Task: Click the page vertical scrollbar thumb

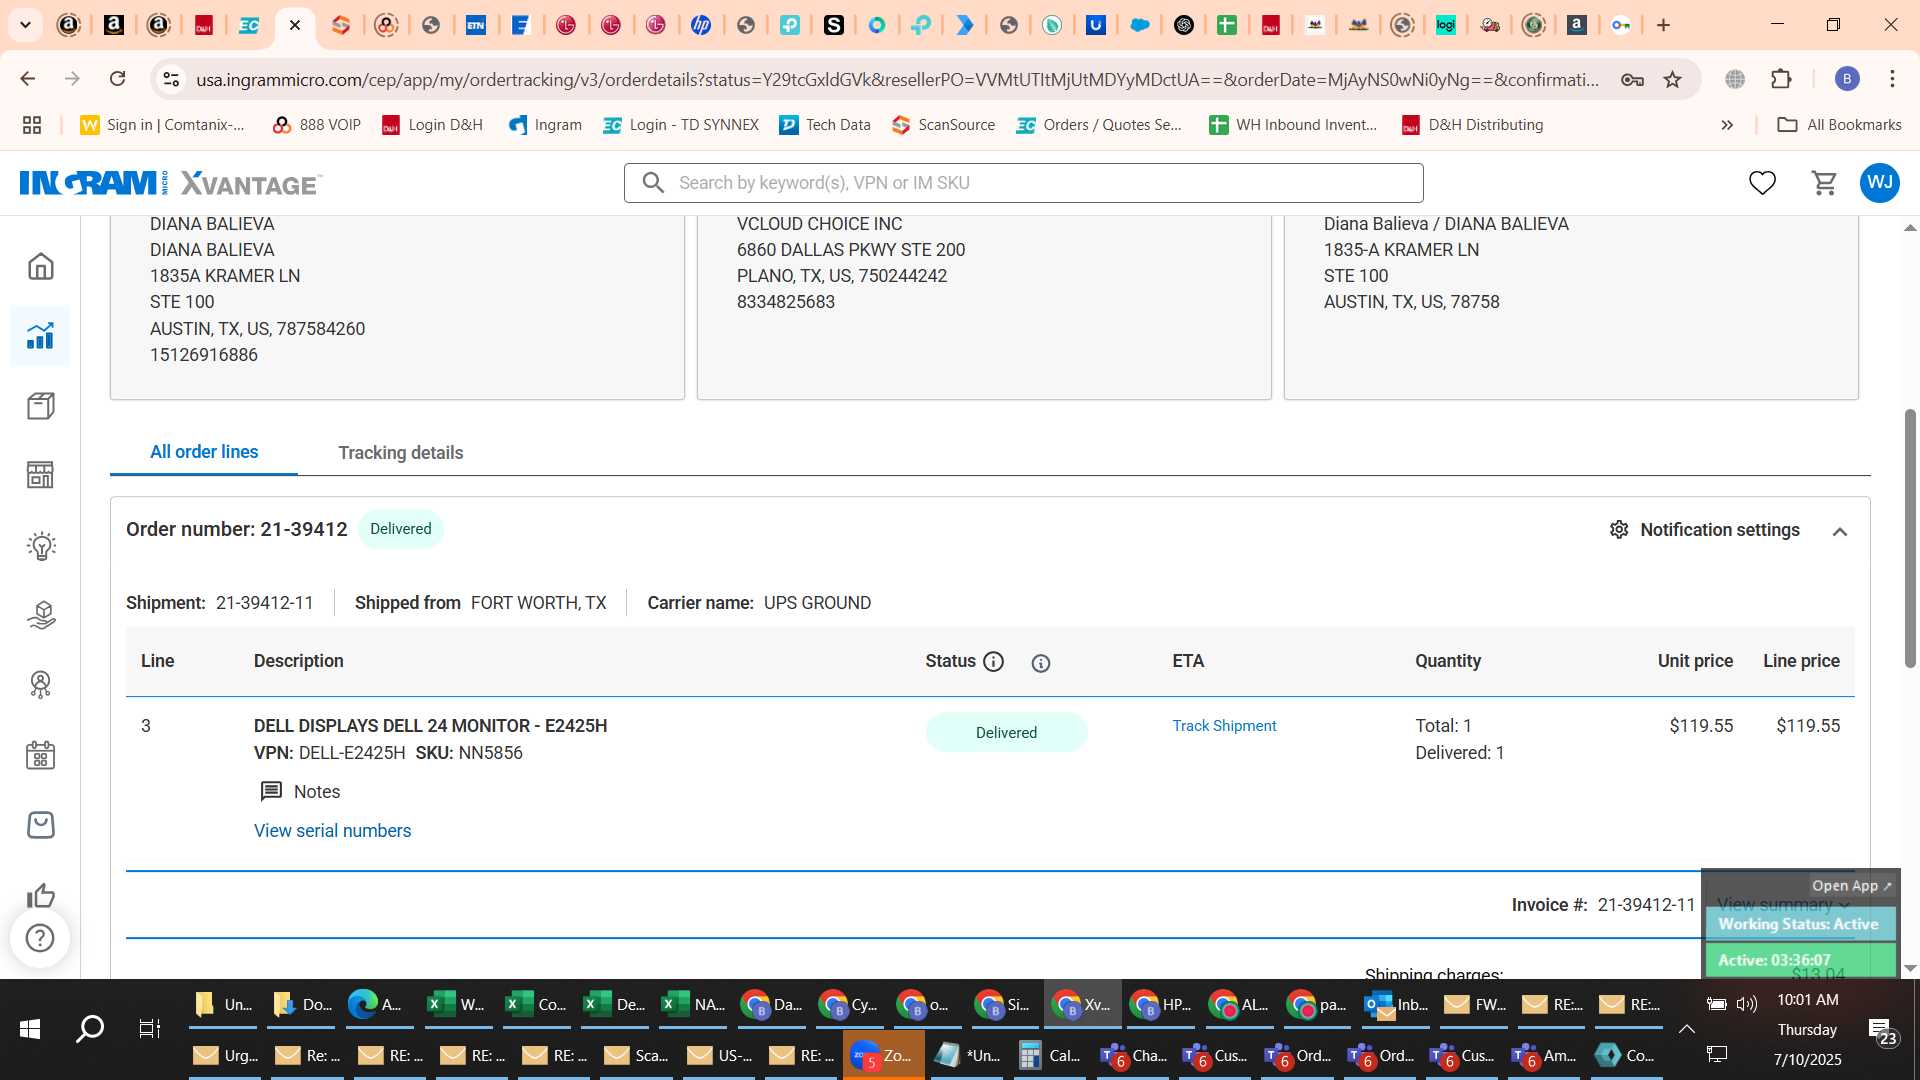Action: click(1910, 538)
